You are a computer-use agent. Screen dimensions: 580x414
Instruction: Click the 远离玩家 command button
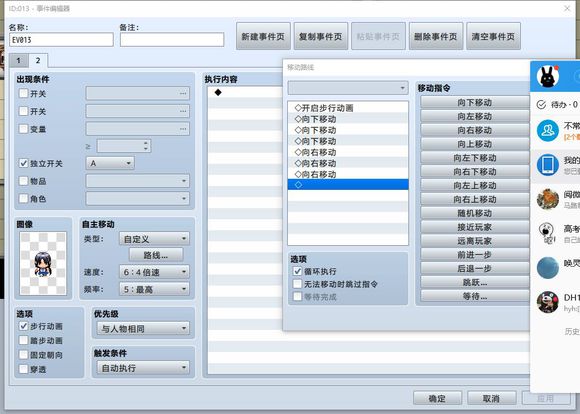475,241
